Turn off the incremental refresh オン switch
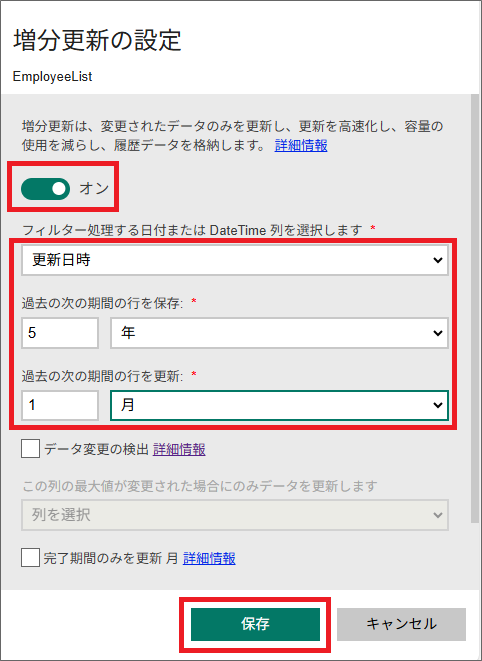 pos(46,188)
